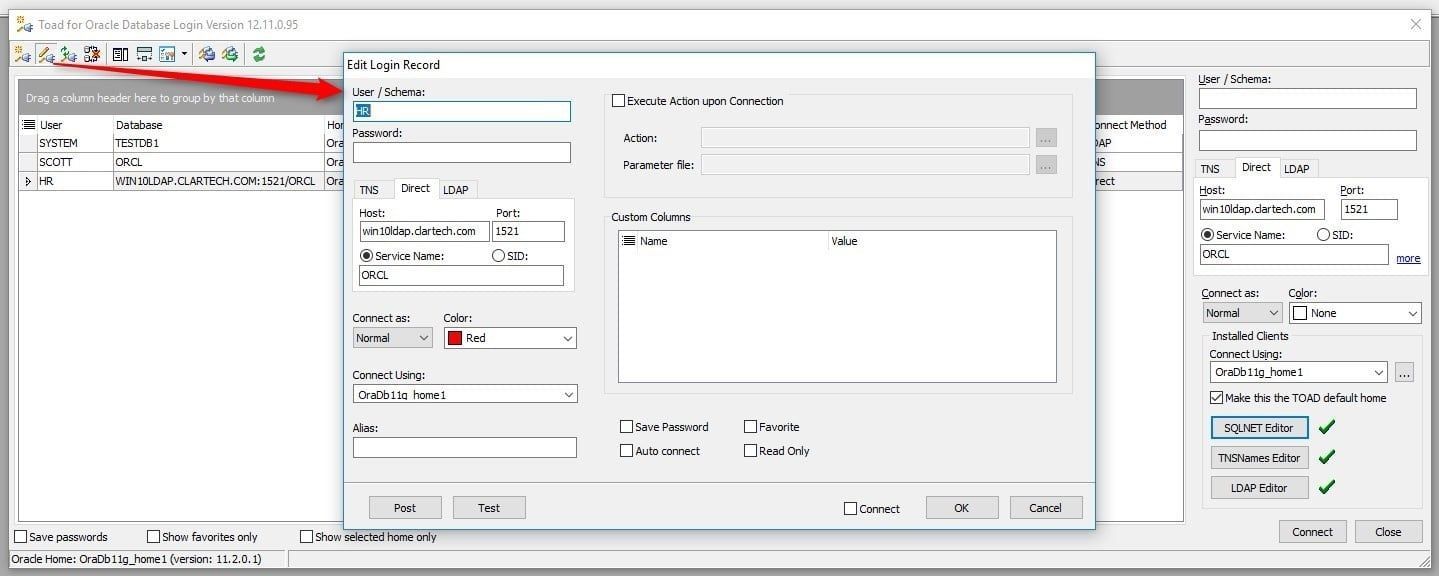Viewport: 1439px width, 576px height.
Task: Click the green refresh toolbar icon
Action: pyautogui.click(x=259, y=54)
